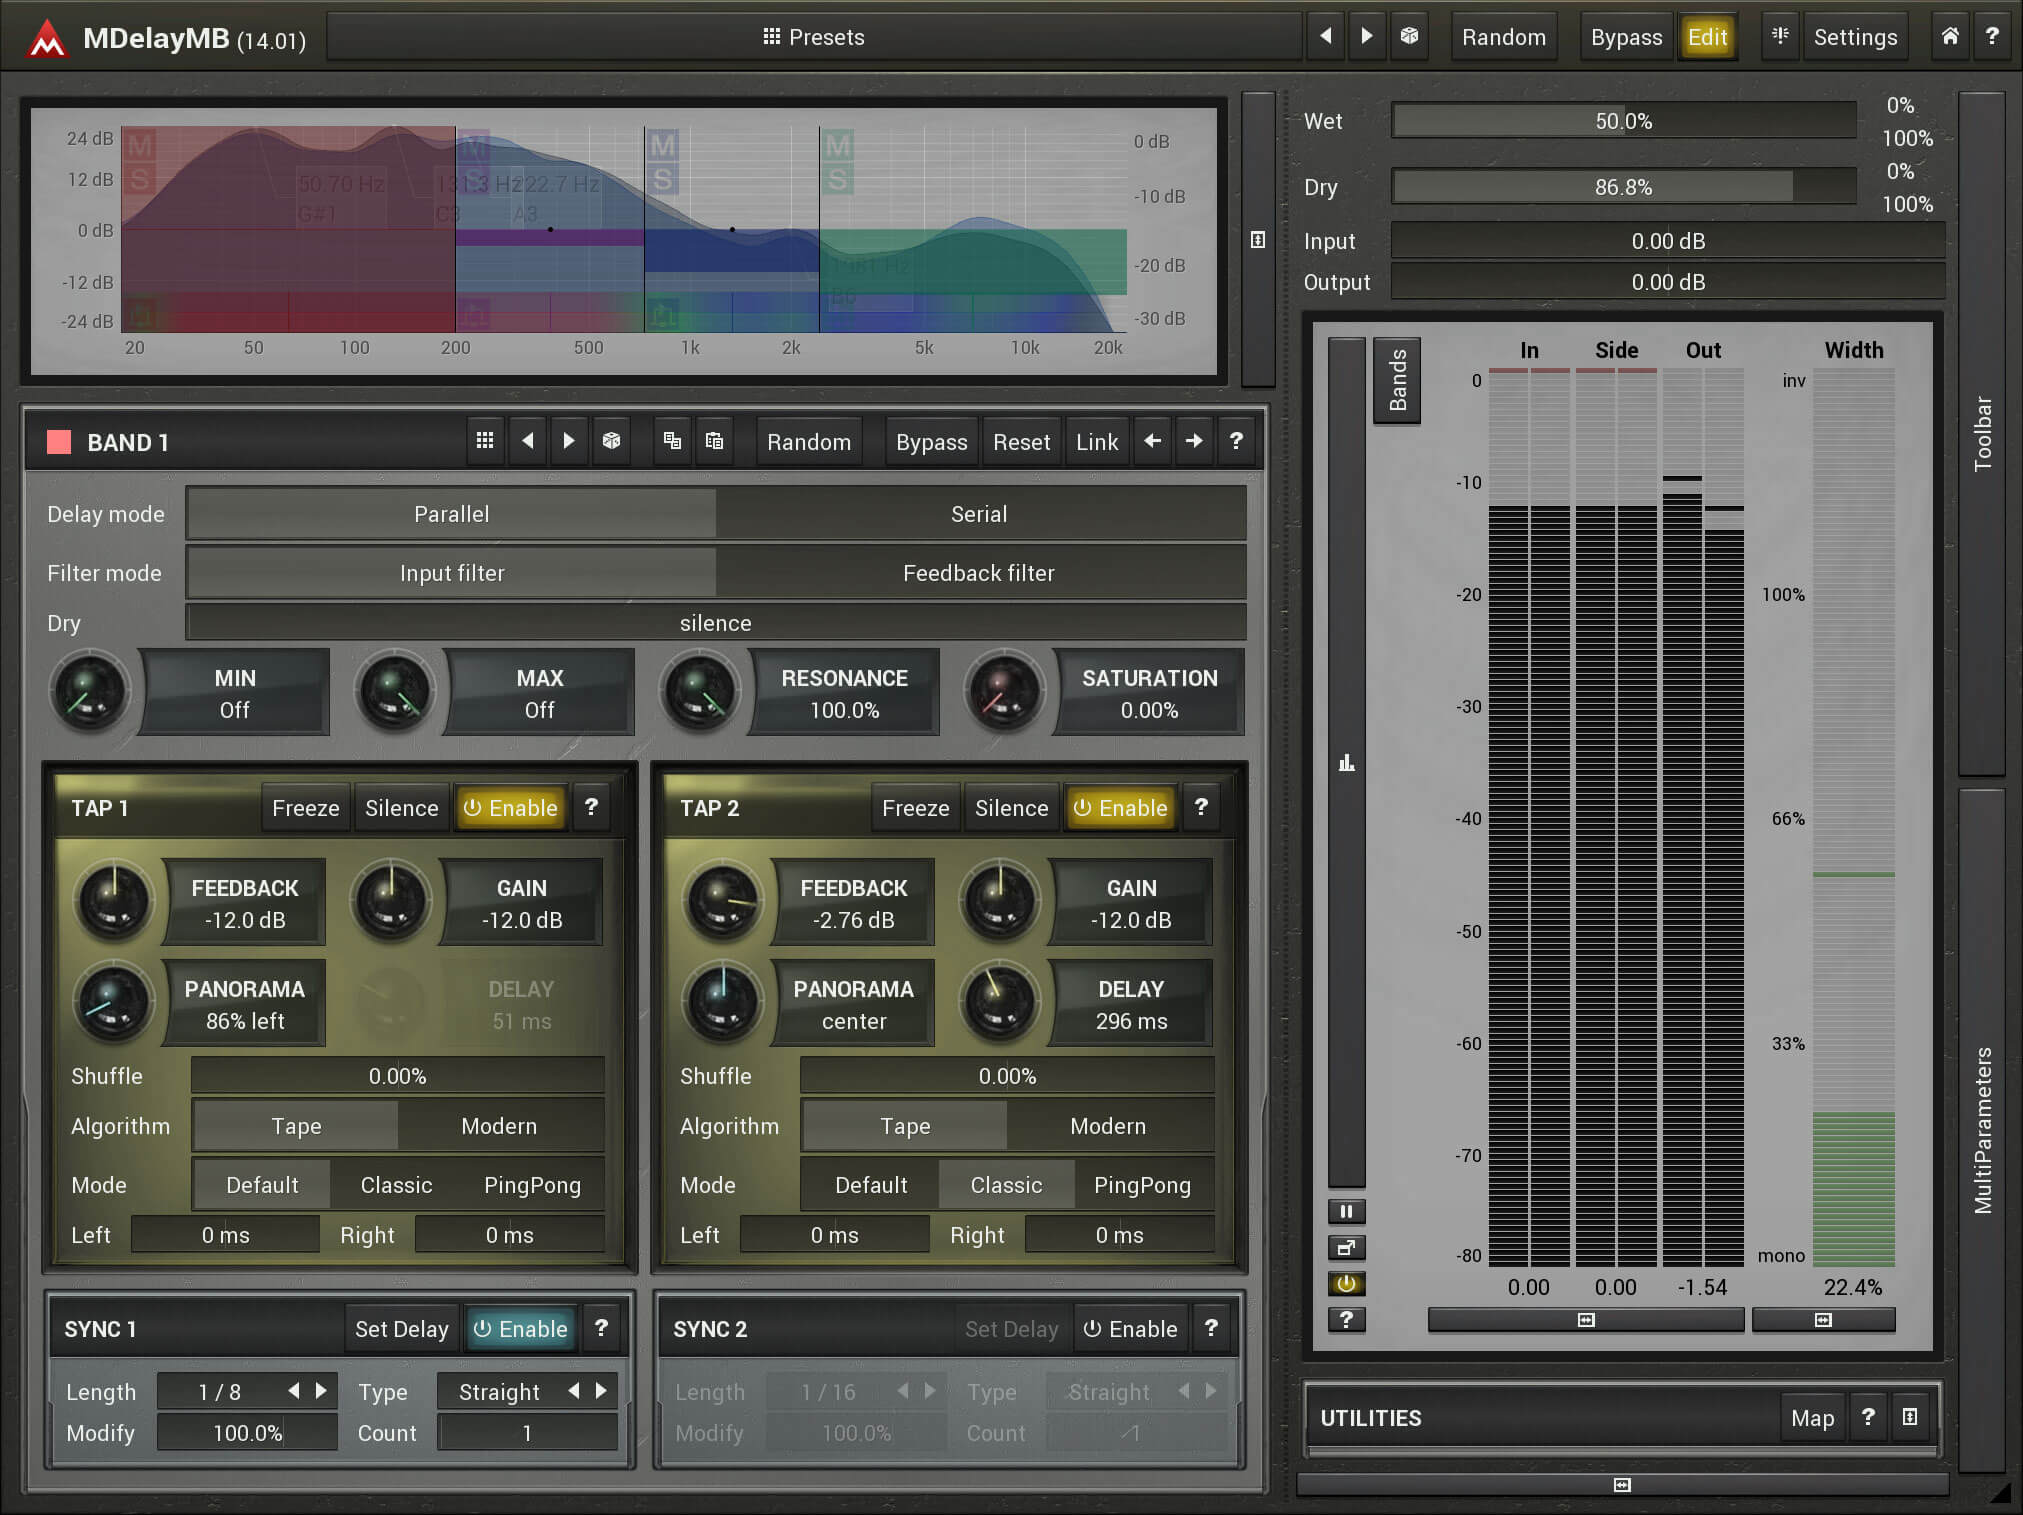This screenshot has height=1515, width=2023.
Task: Select next Band 1 preset arrow
Action: coord(569,441)
